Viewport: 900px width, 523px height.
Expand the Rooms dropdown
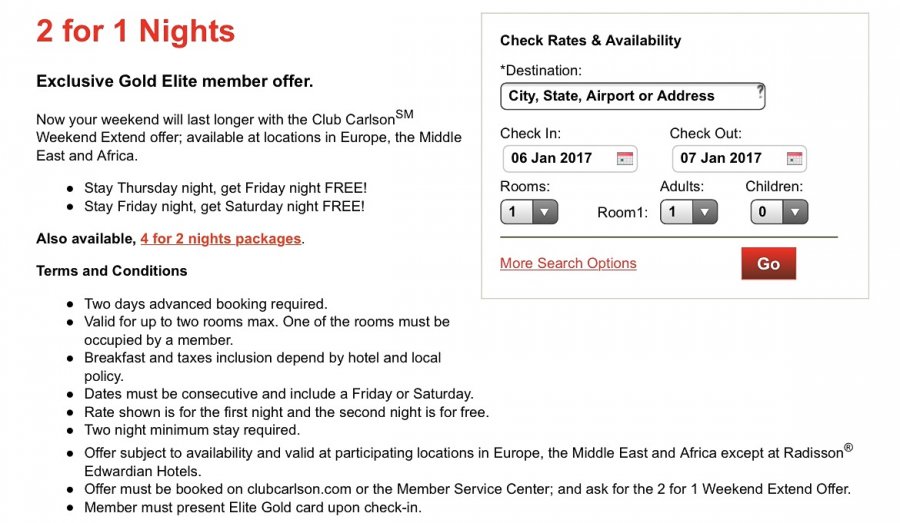(x=529, y=212)
